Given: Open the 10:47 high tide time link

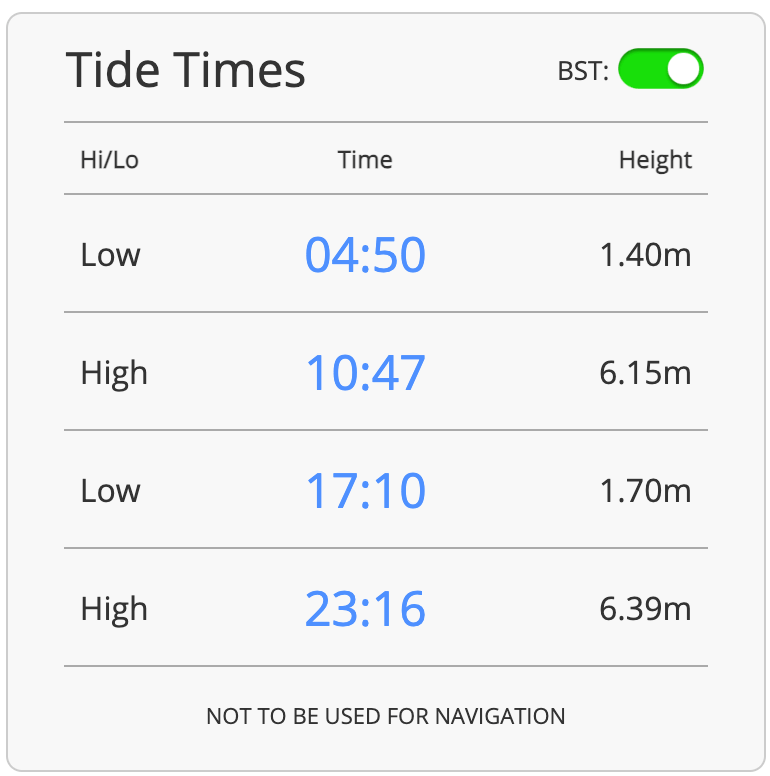Looking at the screenshot, I should point(365,372).
